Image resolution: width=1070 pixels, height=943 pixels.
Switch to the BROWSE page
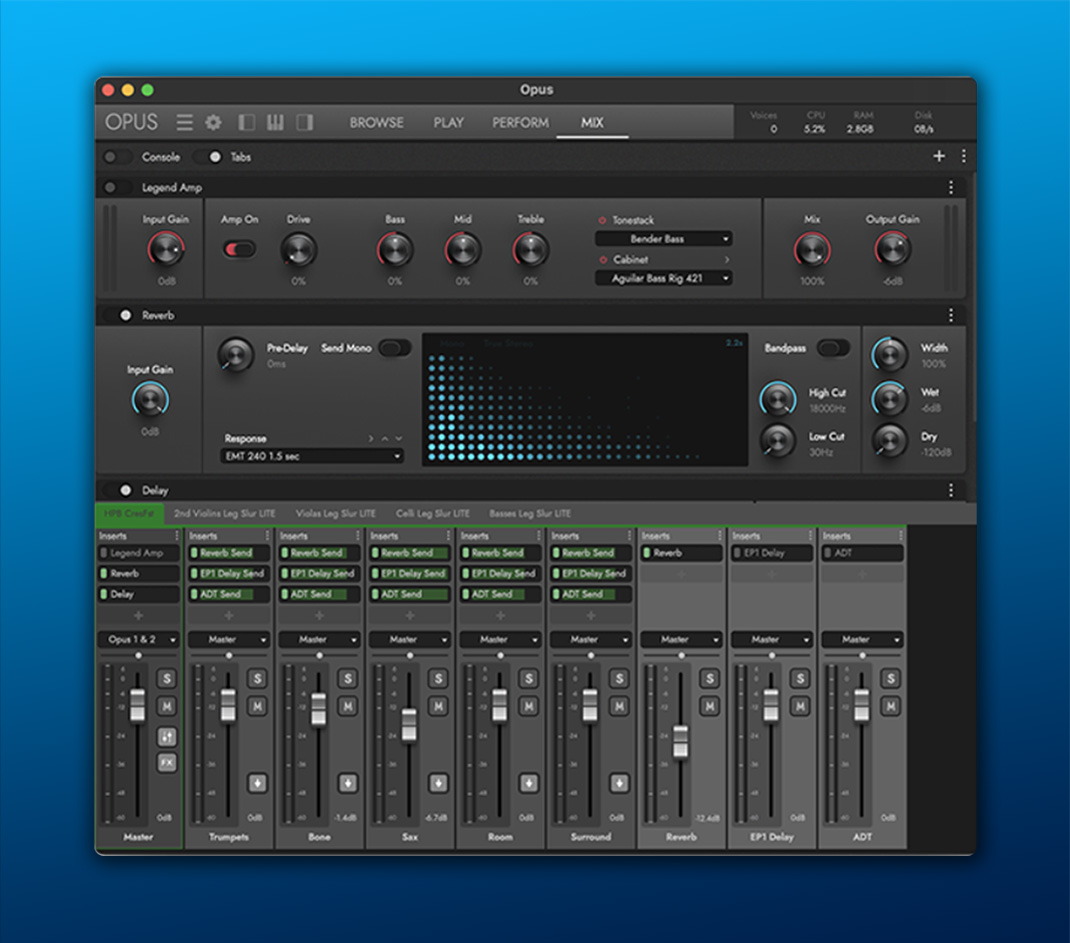point(377,123)
